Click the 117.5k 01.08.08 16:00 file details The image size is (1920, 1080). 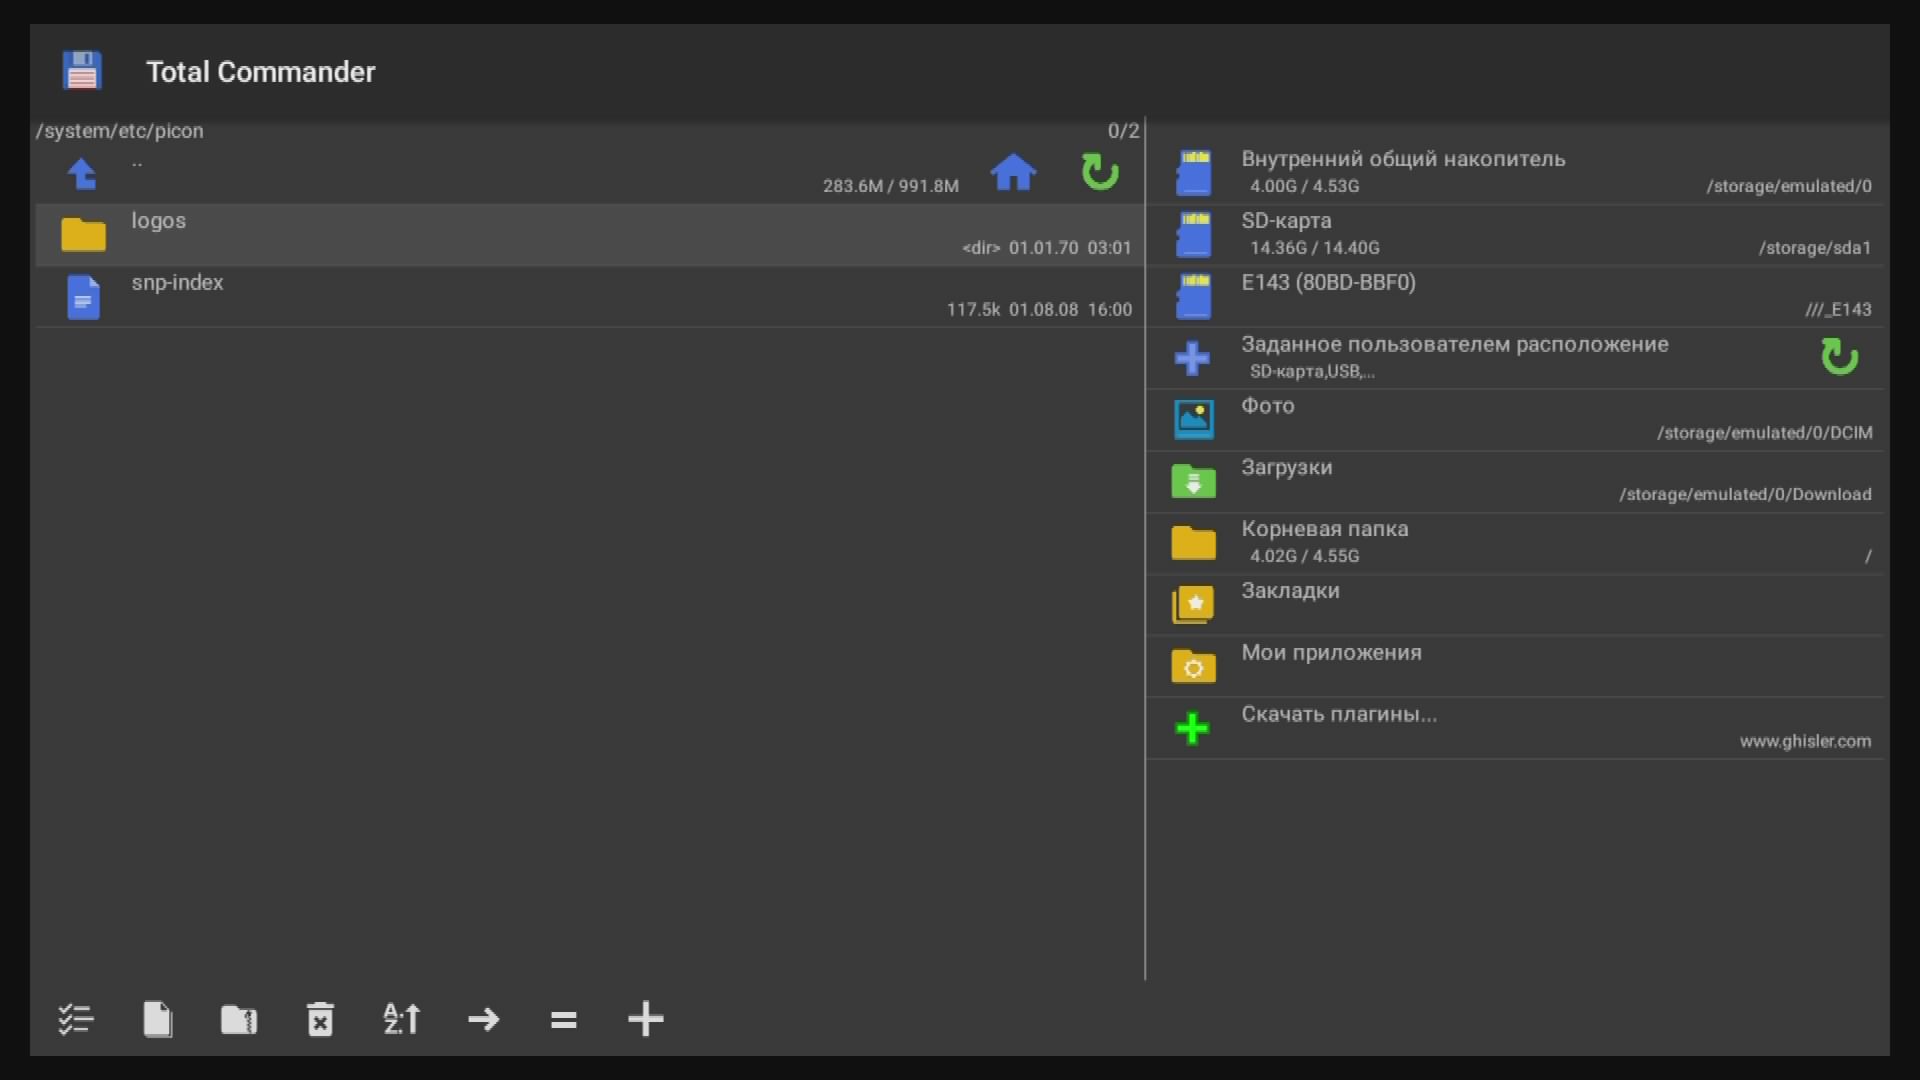[x=1040, y=310]
